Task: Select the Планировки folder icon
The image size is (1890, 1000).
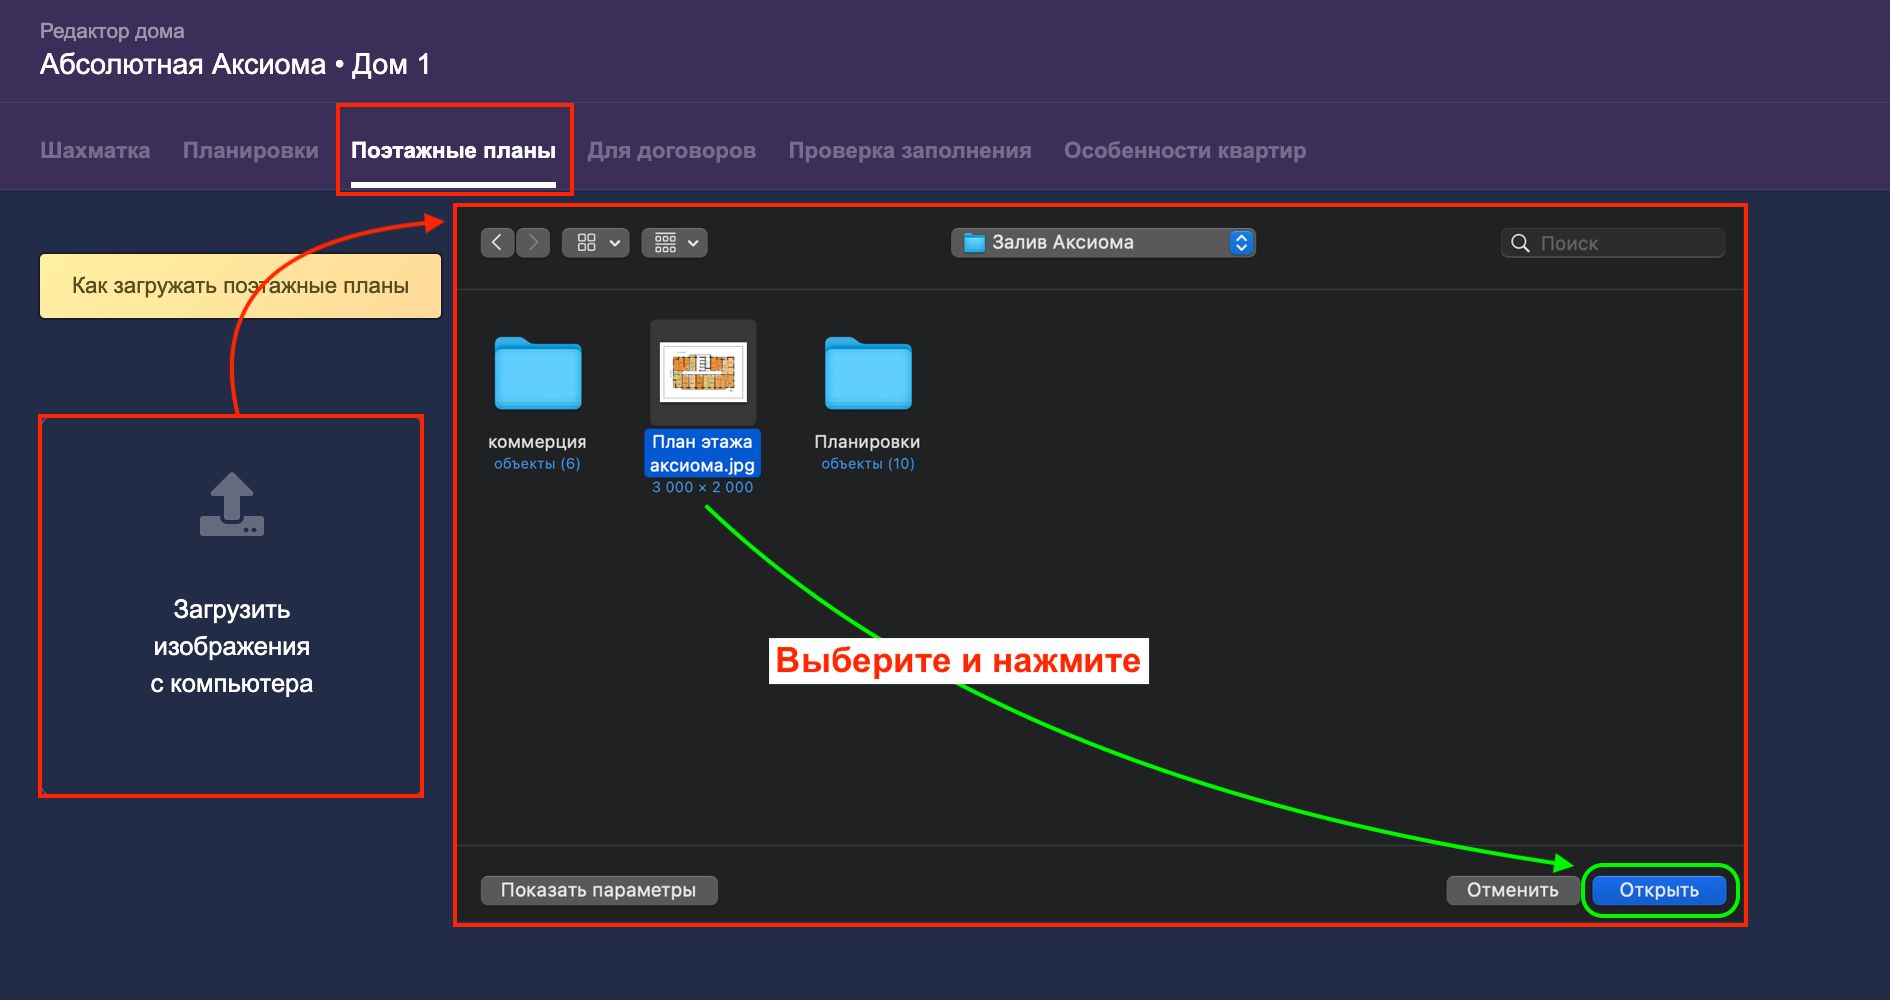Action: point(868,373)
